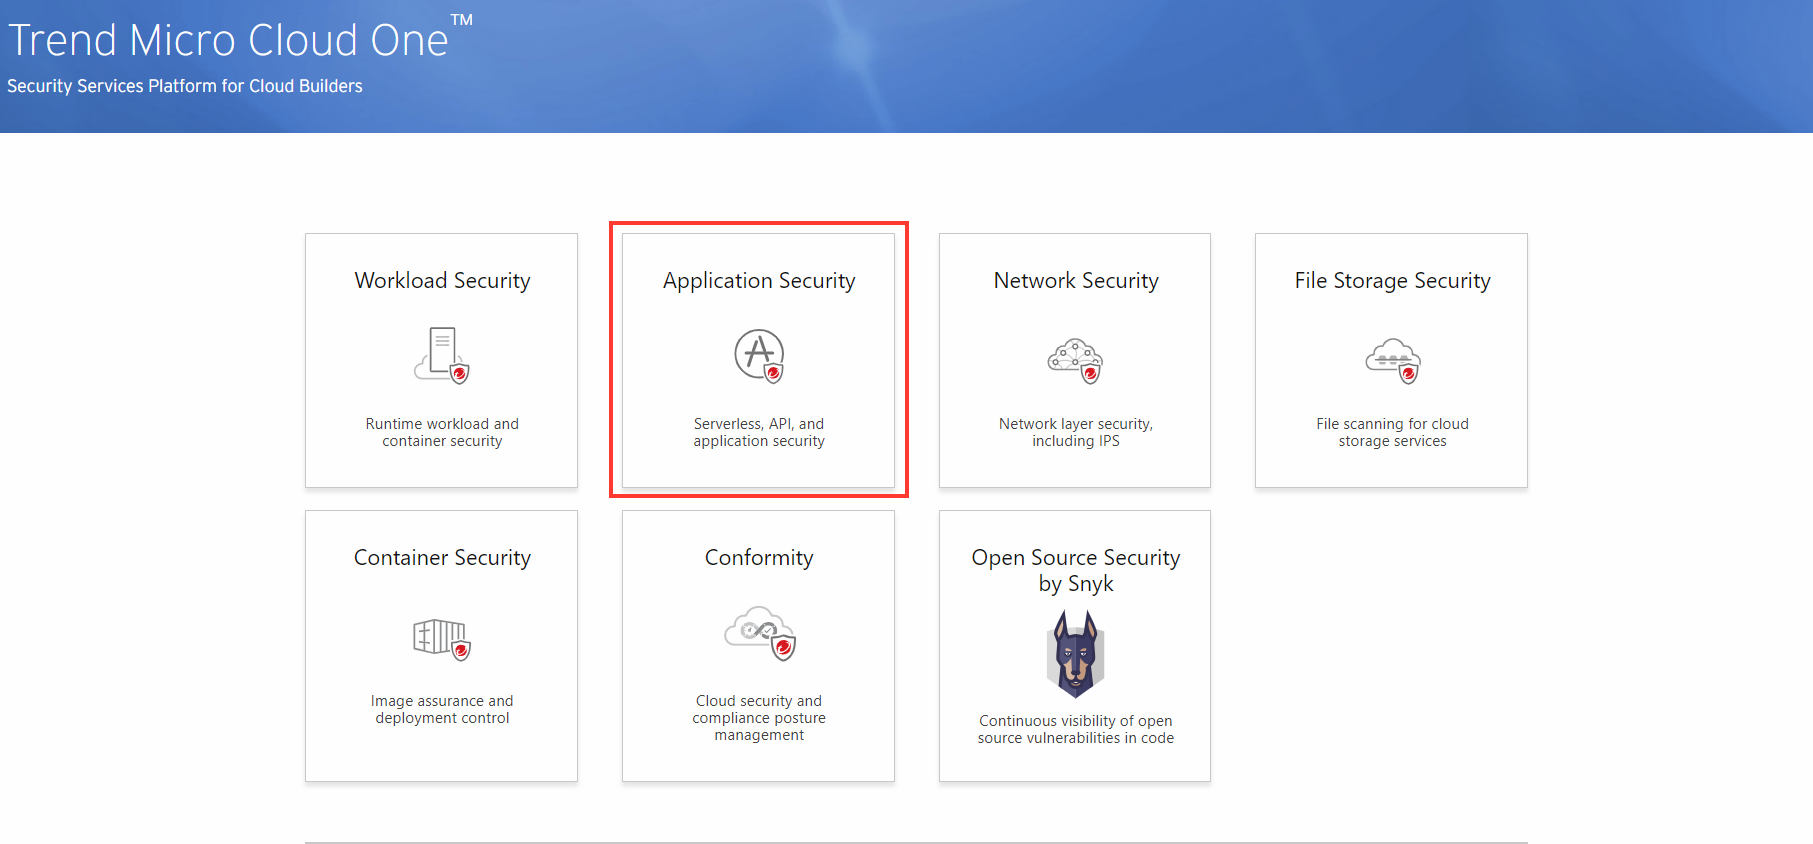This screenshot has height=844, width=1813.
Task: Select the Conformity heading
Action: point(759,558)
